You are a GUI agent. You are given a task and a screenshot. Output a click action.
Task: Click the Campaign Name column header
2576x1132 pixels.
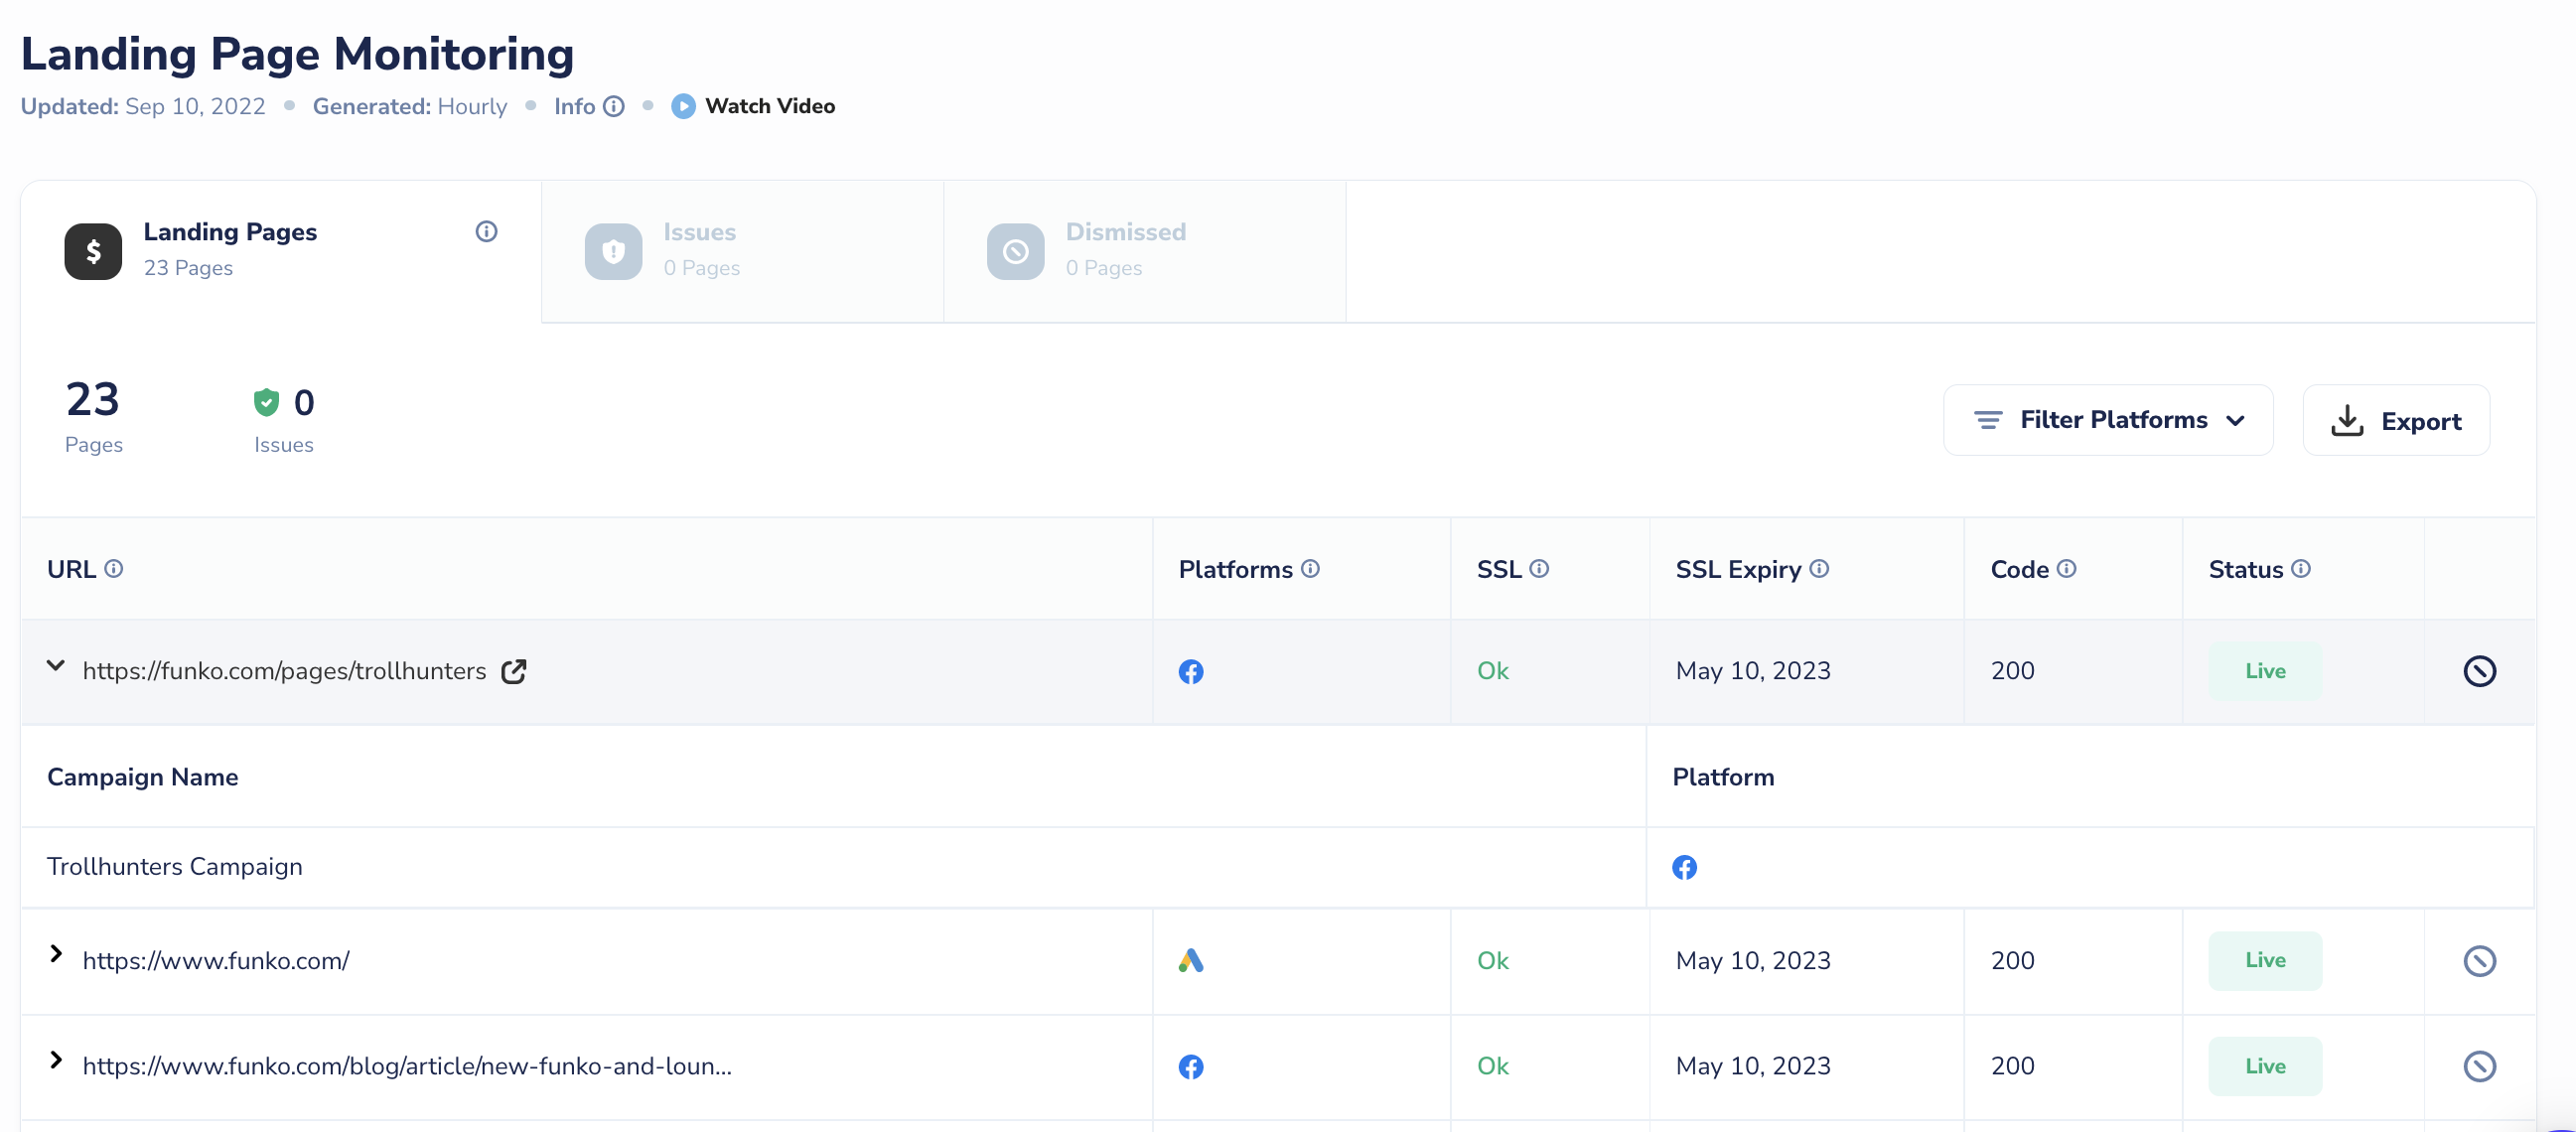click(143, 777)
